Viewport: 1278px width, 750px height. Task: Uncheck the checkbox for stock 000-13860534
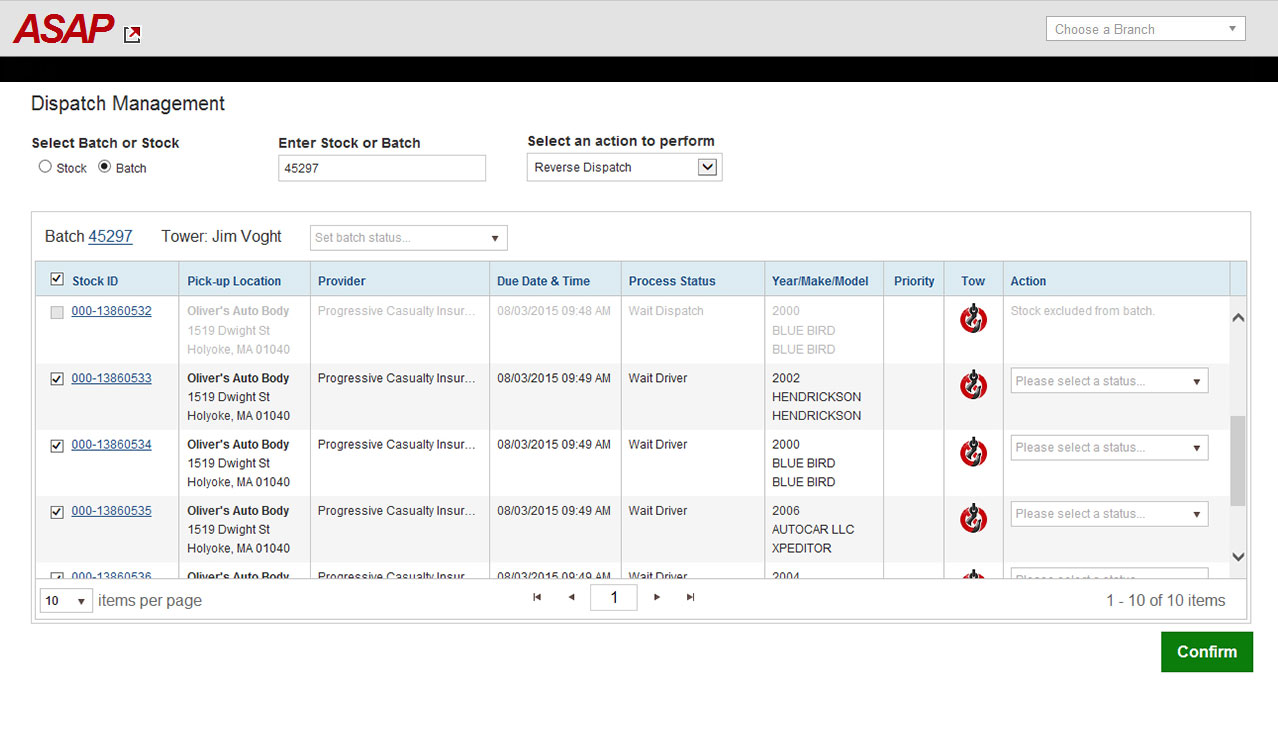tap(57, 446)
